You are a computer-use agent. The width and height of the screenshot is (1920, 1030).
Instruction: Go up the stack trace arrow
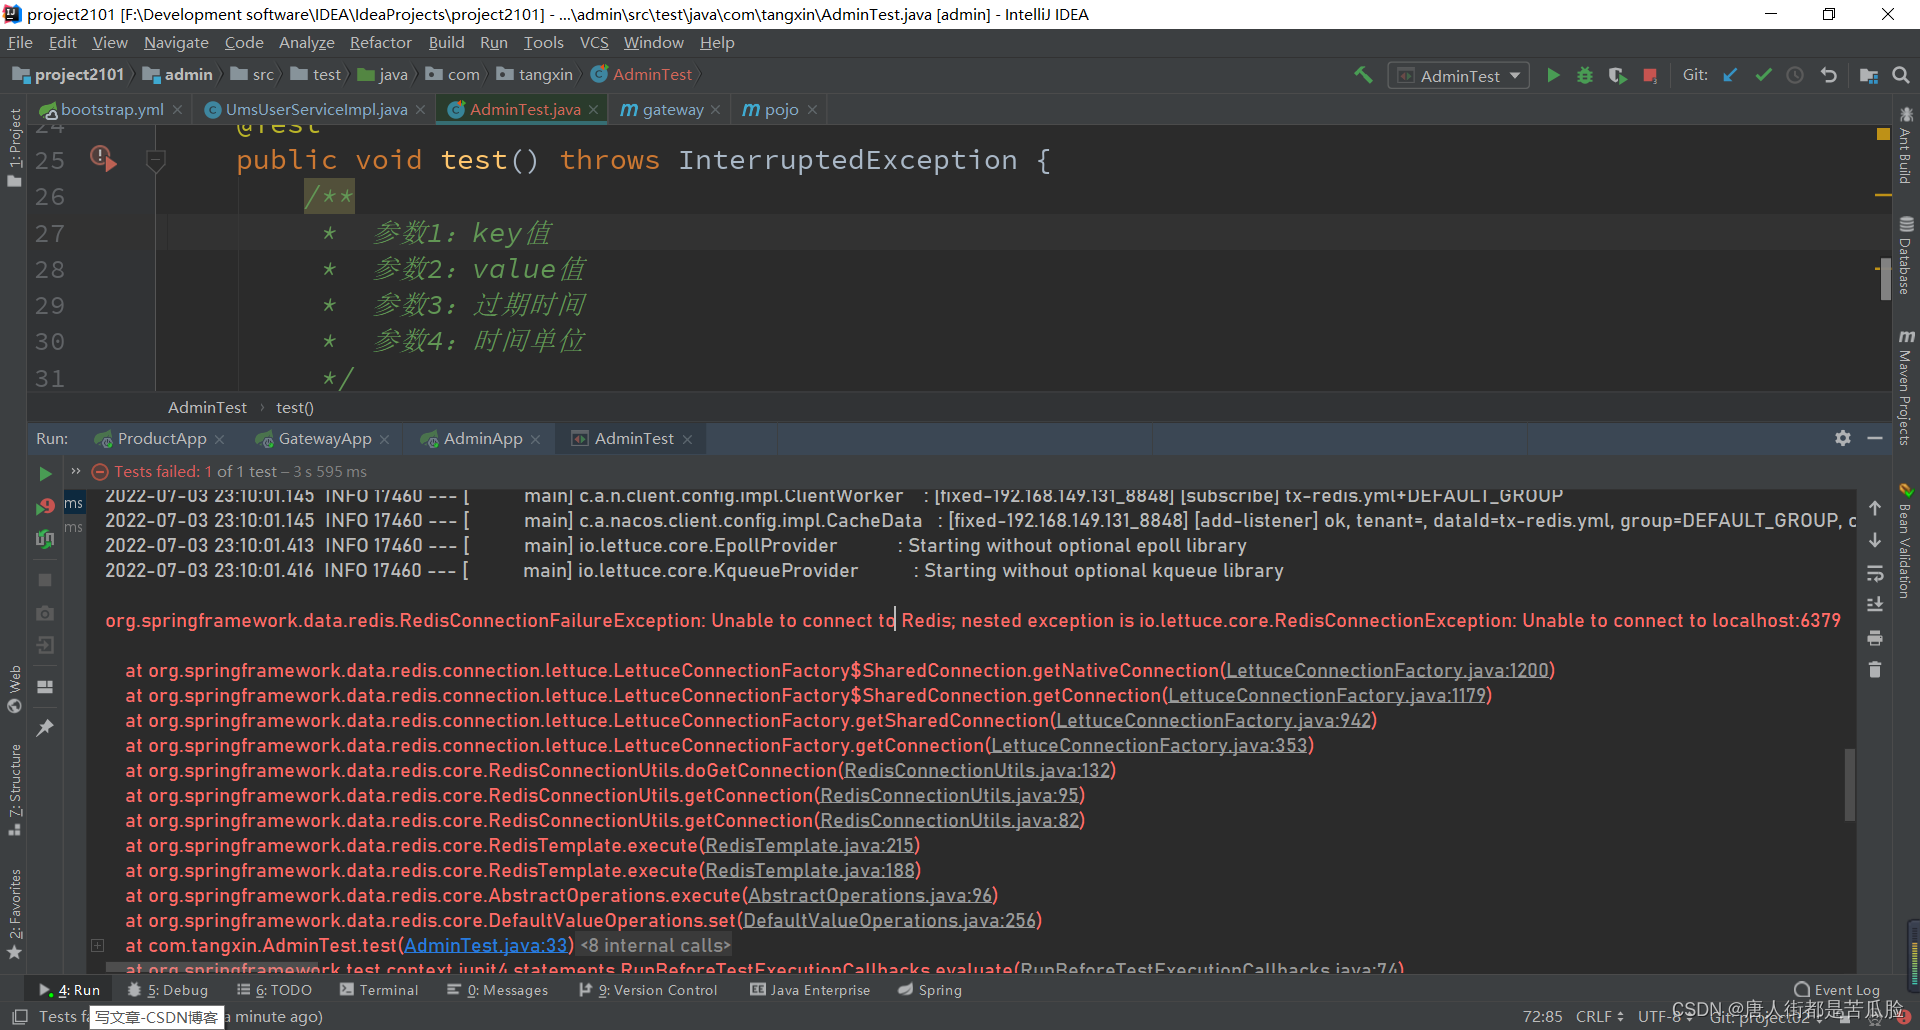point(1875,508)
